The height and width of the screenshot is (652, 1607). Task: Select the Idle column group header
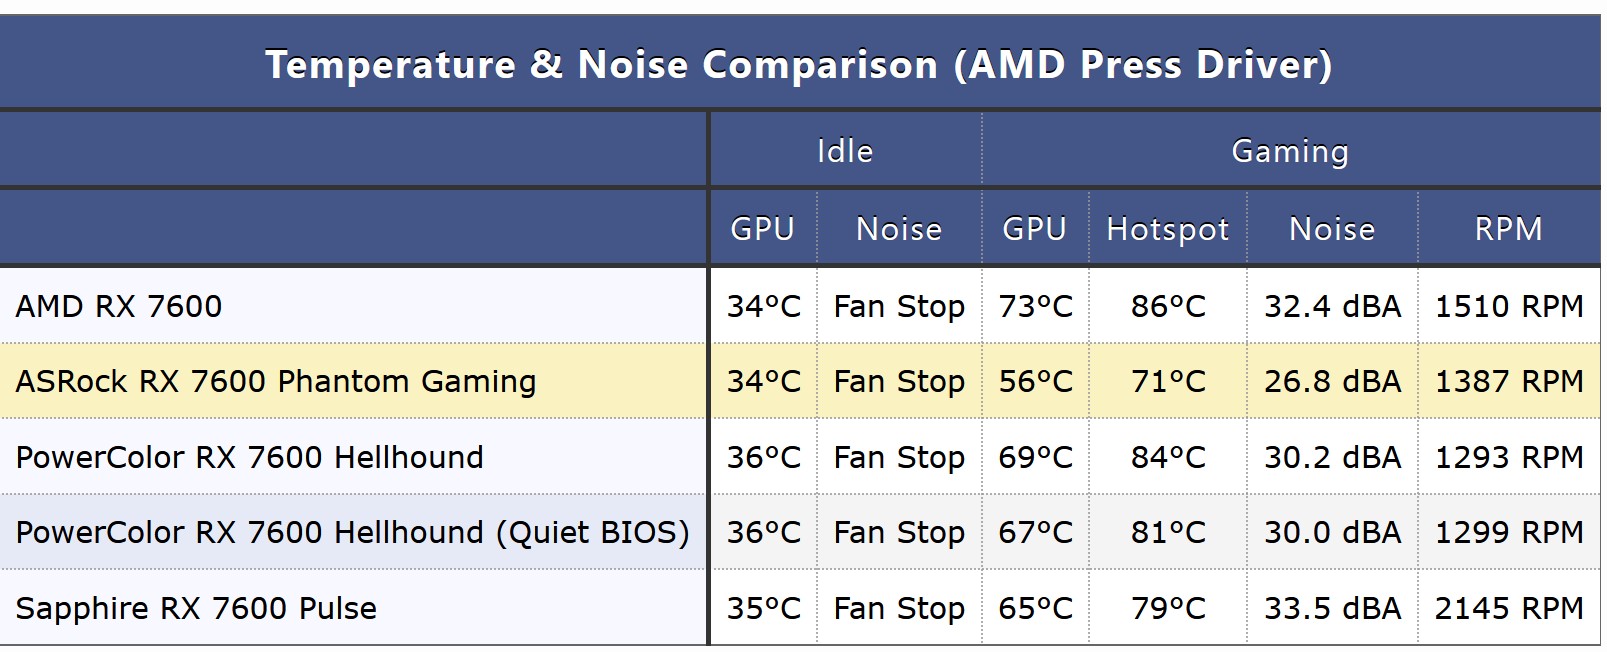(845, 151)
